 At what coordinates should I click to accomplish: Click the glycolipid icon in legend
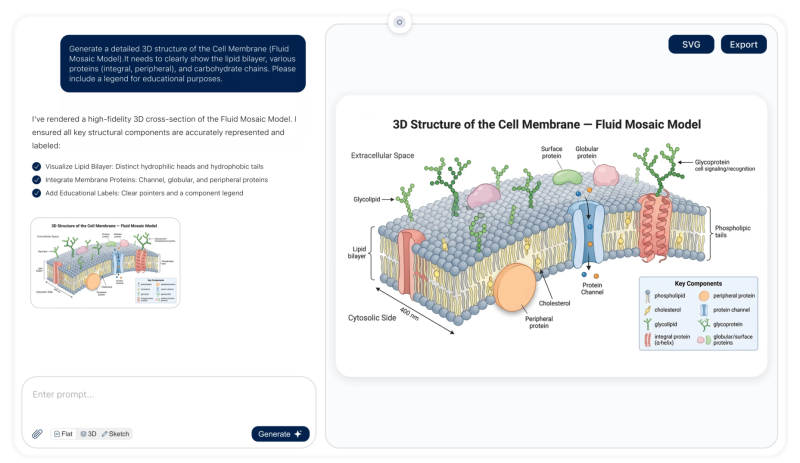pyautogui.click(x=647, y=324)
